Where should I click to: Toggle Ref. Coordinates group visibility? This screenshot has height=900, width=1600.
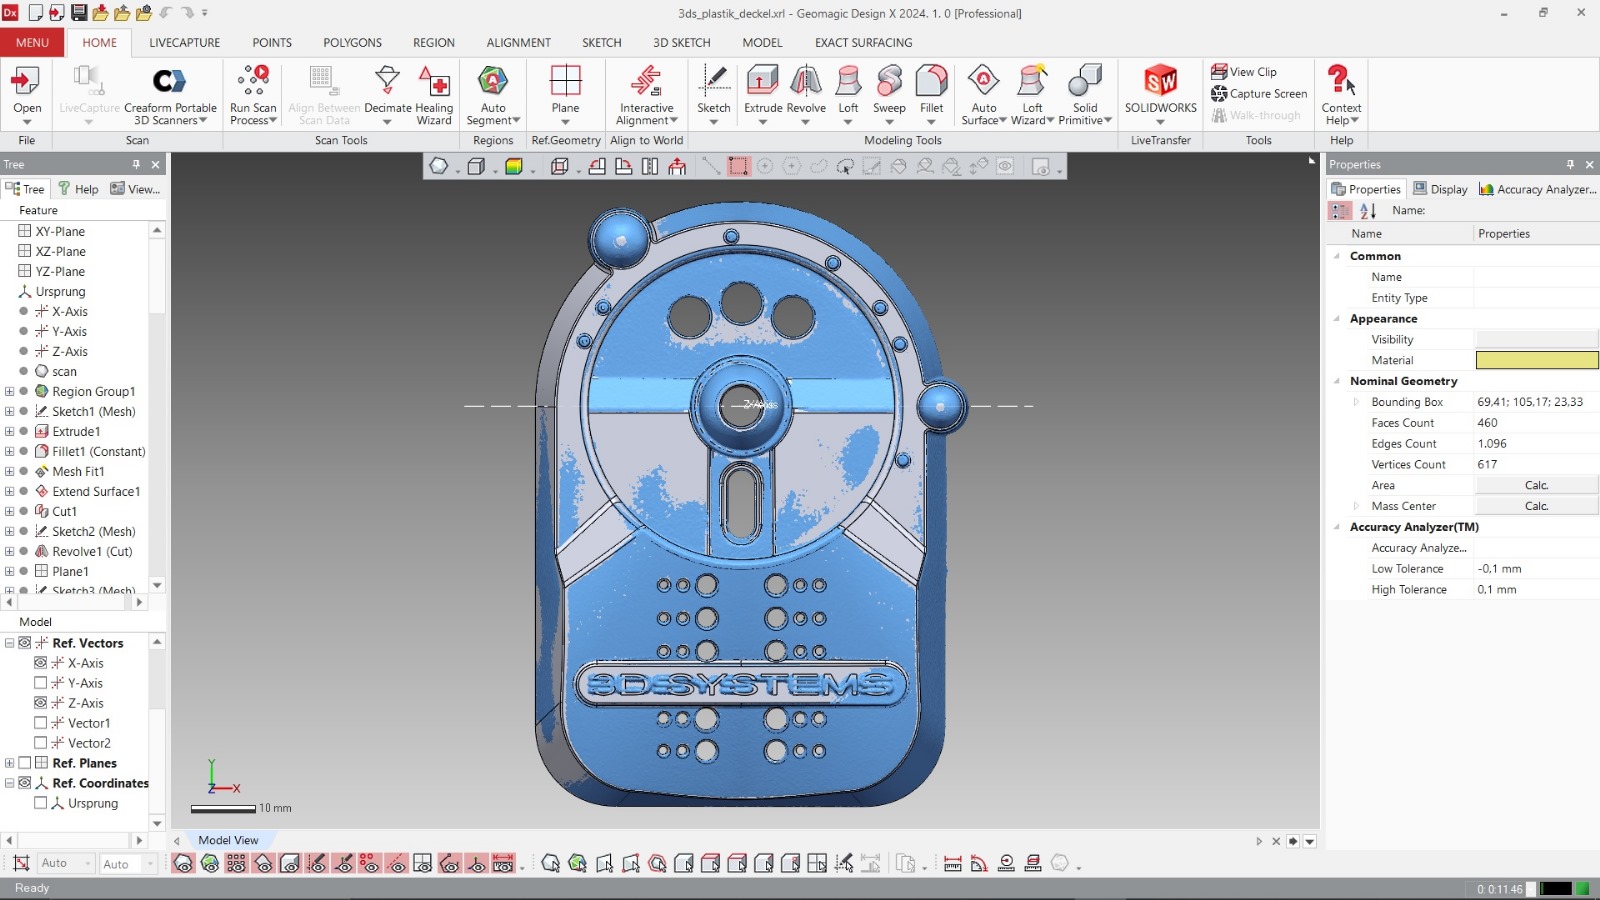pyautogui.click(x=25, y=783)
